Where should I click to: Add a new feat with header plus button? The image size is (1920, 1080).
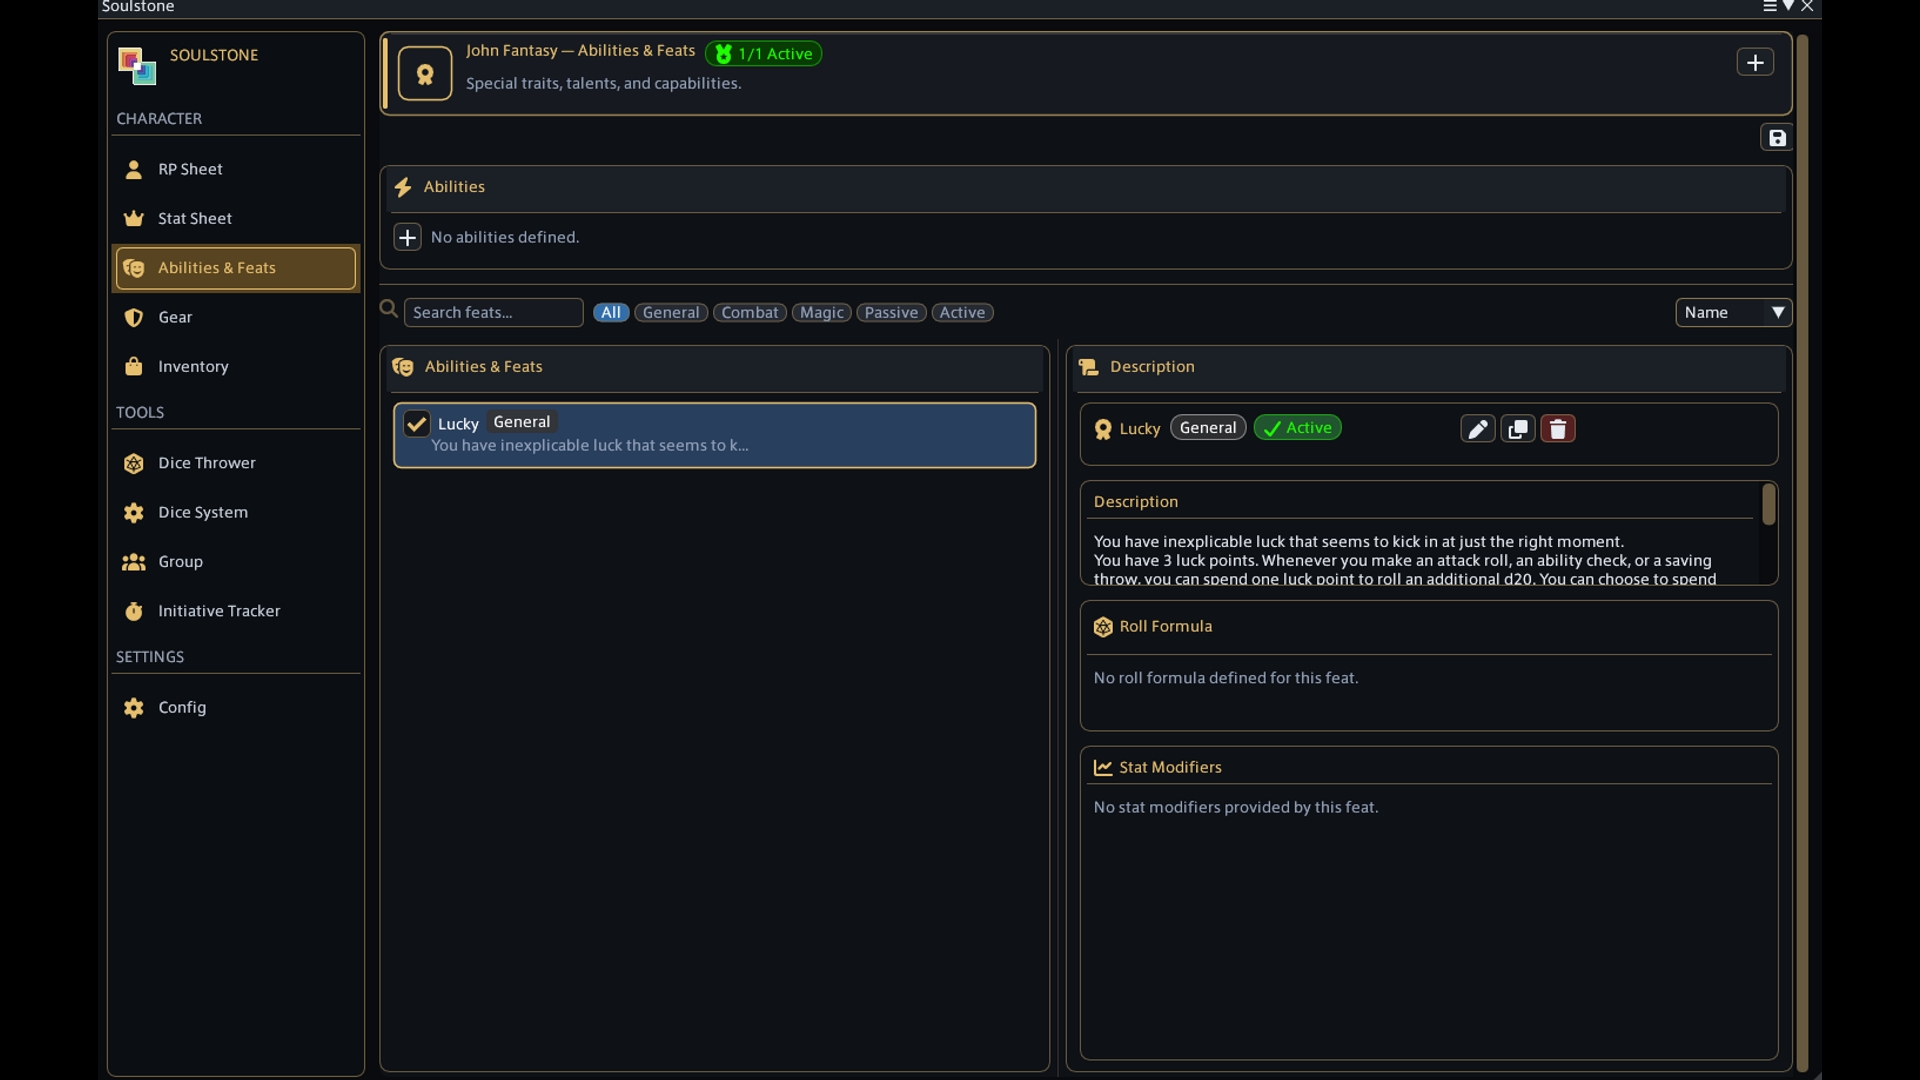point(1755,62)
